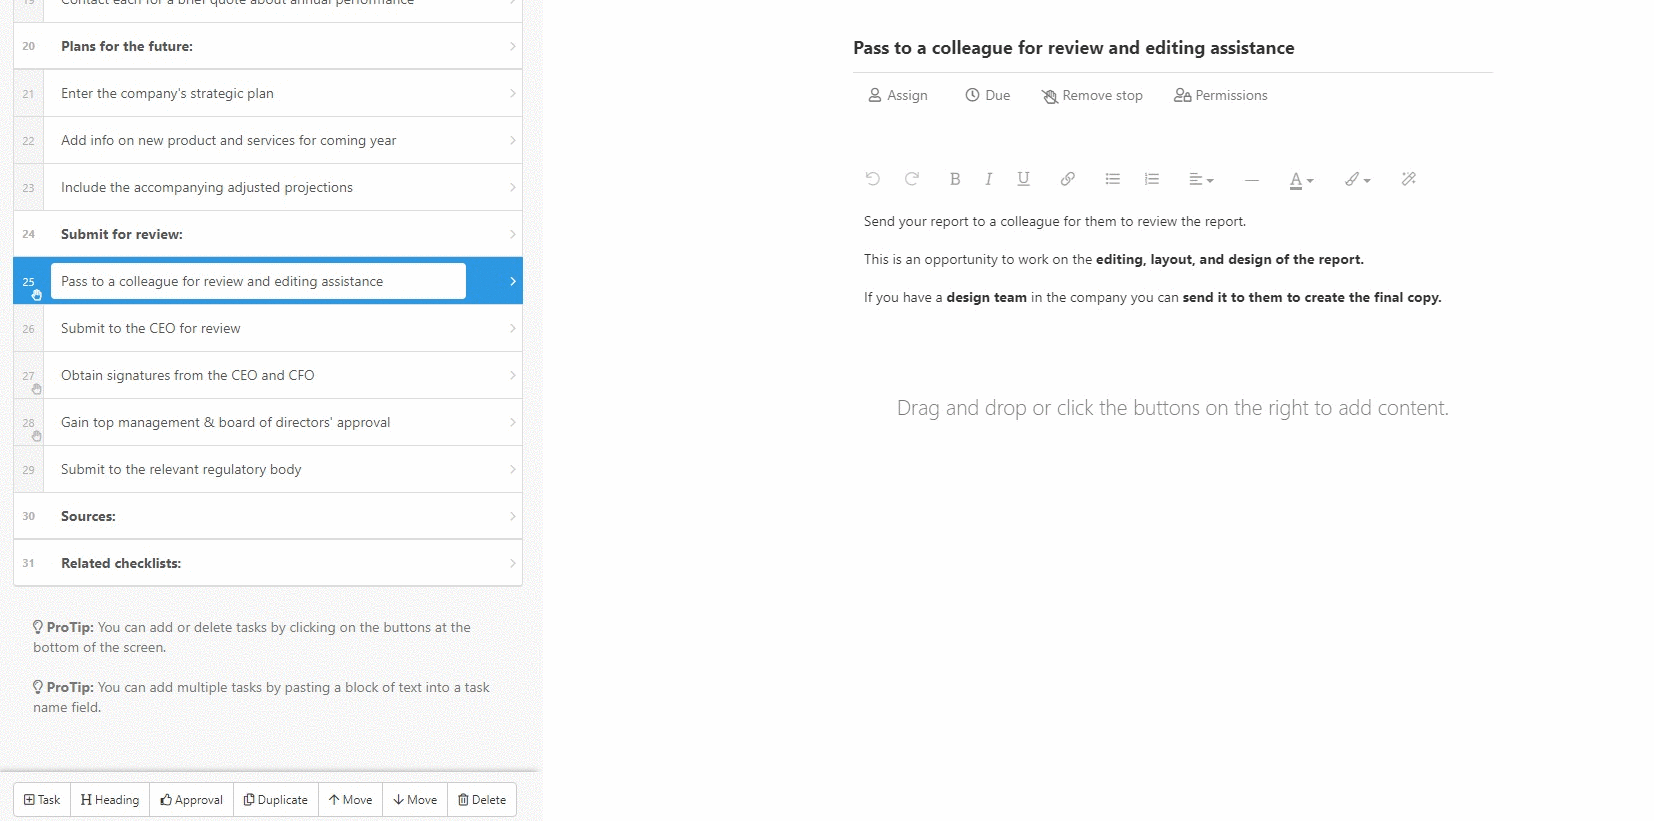
Task: Toggle underline formatting
Action: click(x=1023, y=178)
